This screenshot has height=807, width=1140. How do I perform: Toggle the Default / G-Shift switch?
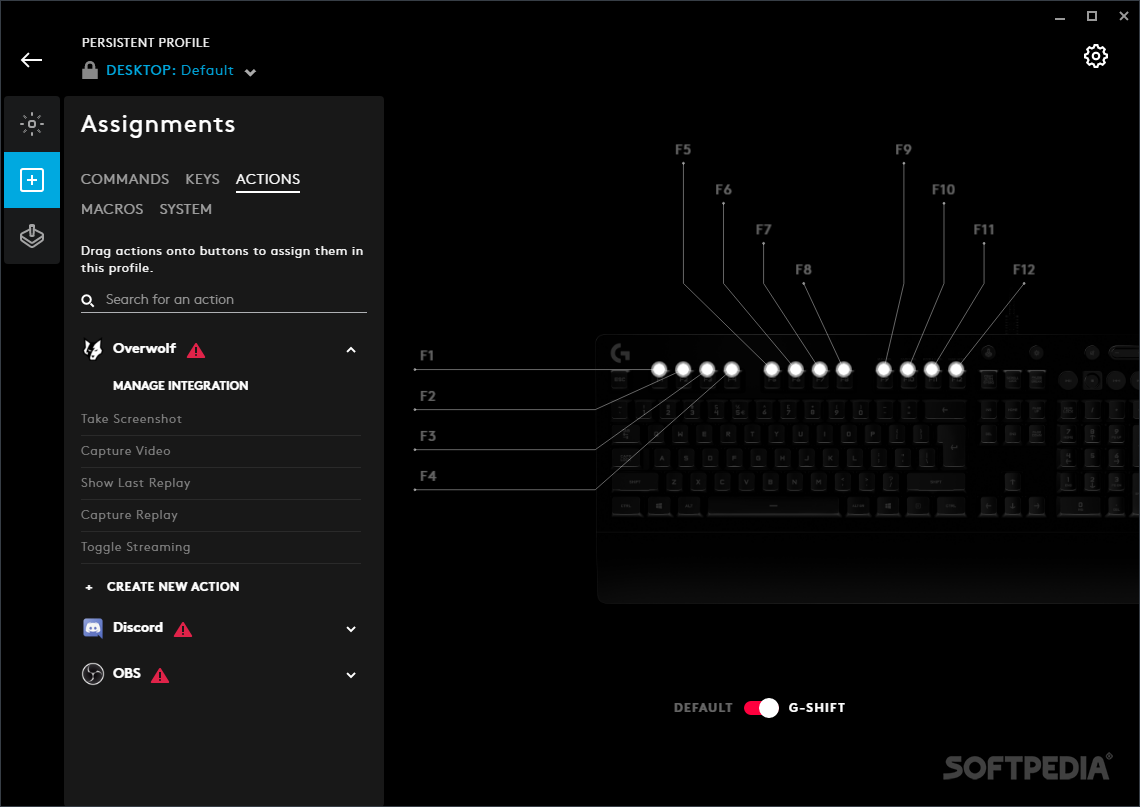point(761,707)
